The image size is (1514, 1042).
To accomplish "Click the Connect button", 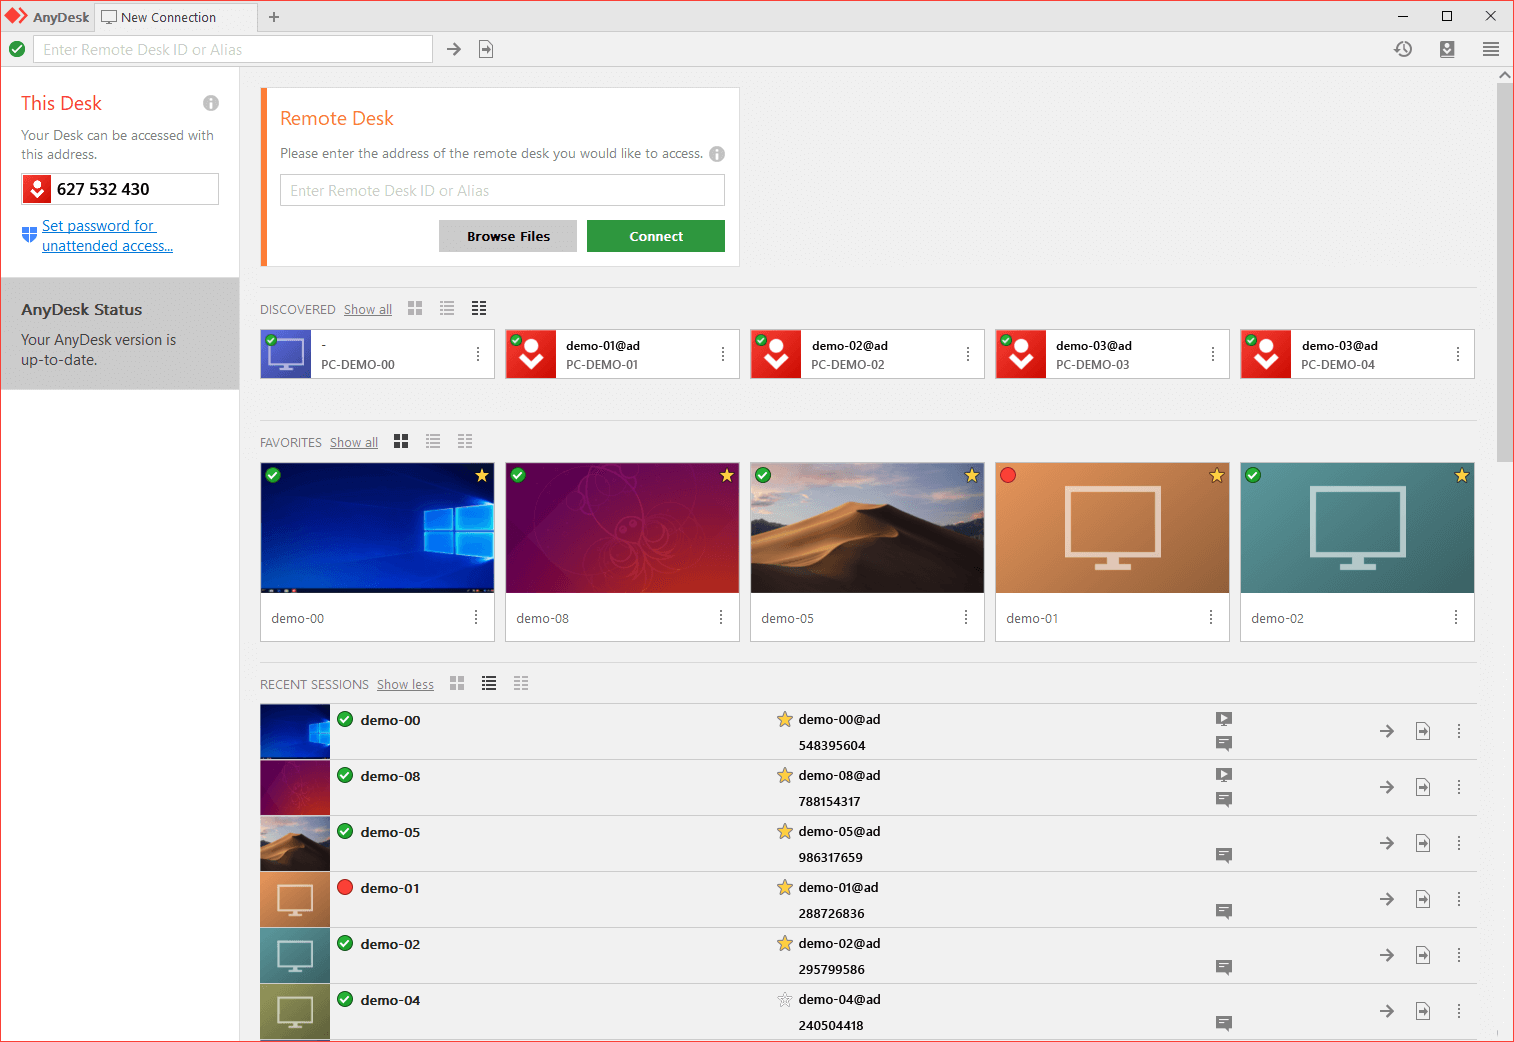I will point(655,236).
